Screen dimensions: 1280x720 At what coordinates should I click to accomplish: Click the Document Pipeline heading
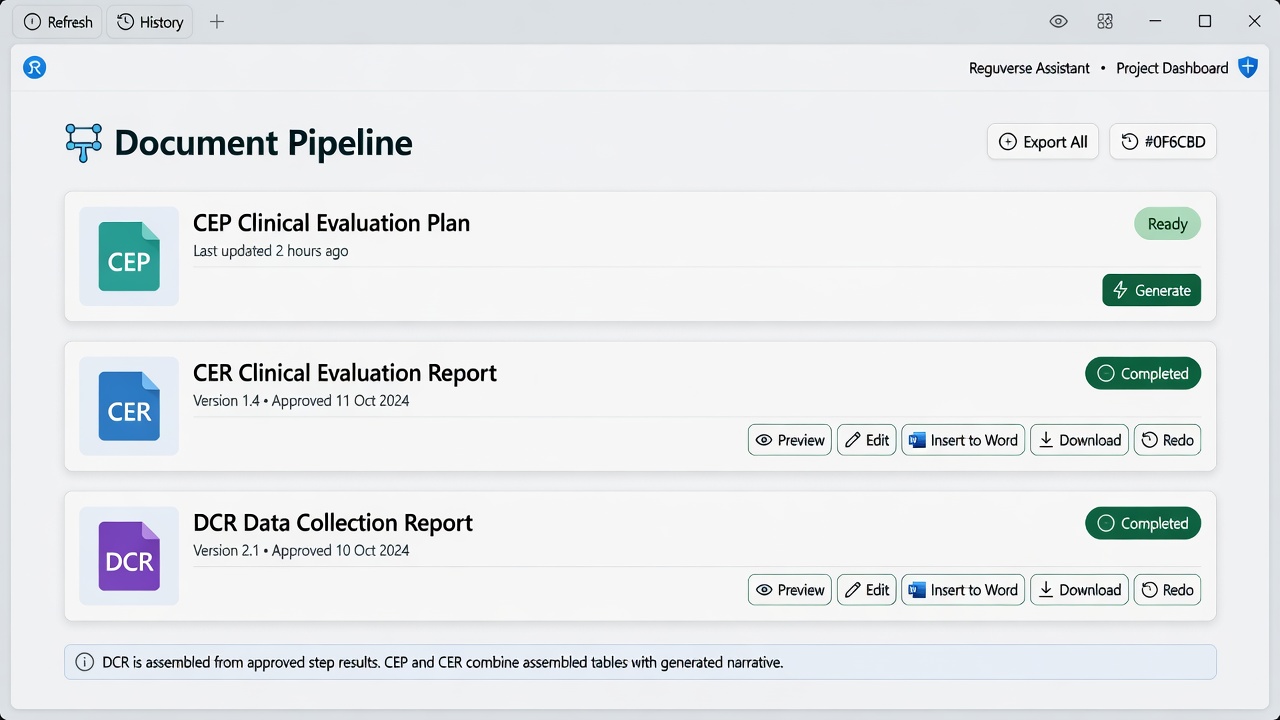[x=263, y=143]
